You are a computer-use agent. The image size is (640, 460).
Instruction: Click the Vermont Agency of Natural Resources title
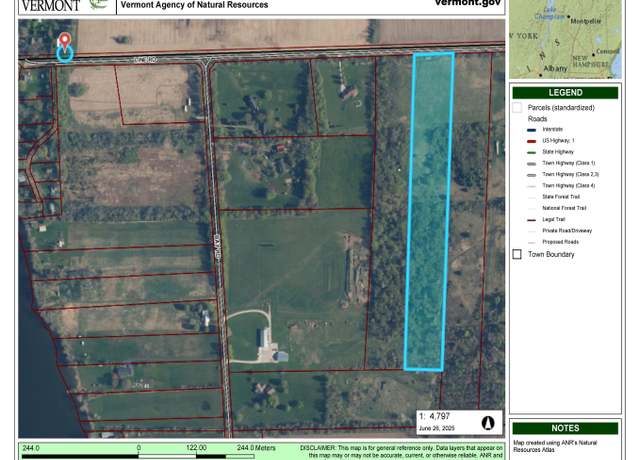(x=194, y=5)
